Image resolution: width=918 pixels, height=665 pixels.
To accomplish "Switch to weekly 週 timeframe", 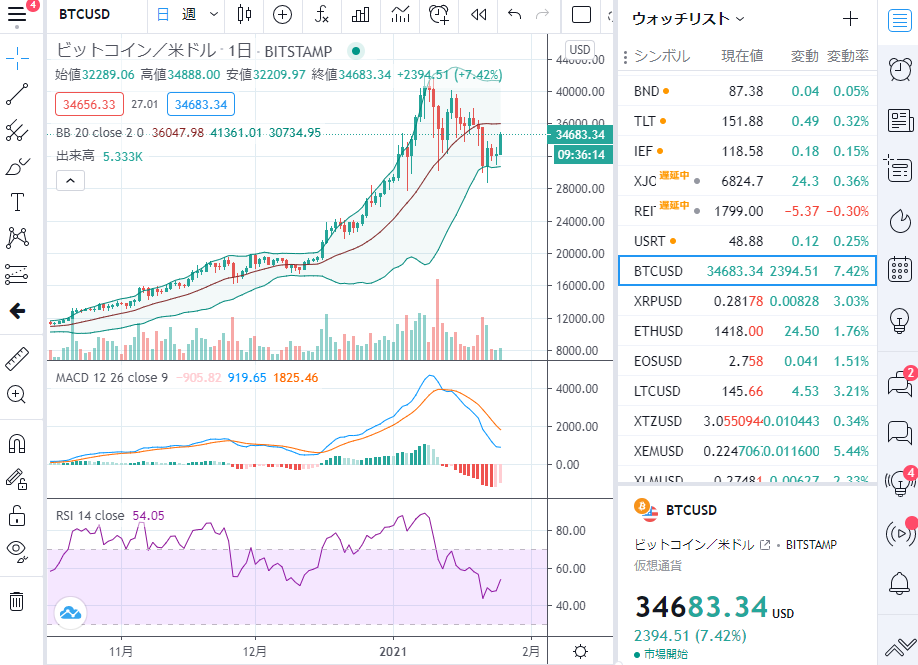I will pyautogui.click(x=189, y=15).
